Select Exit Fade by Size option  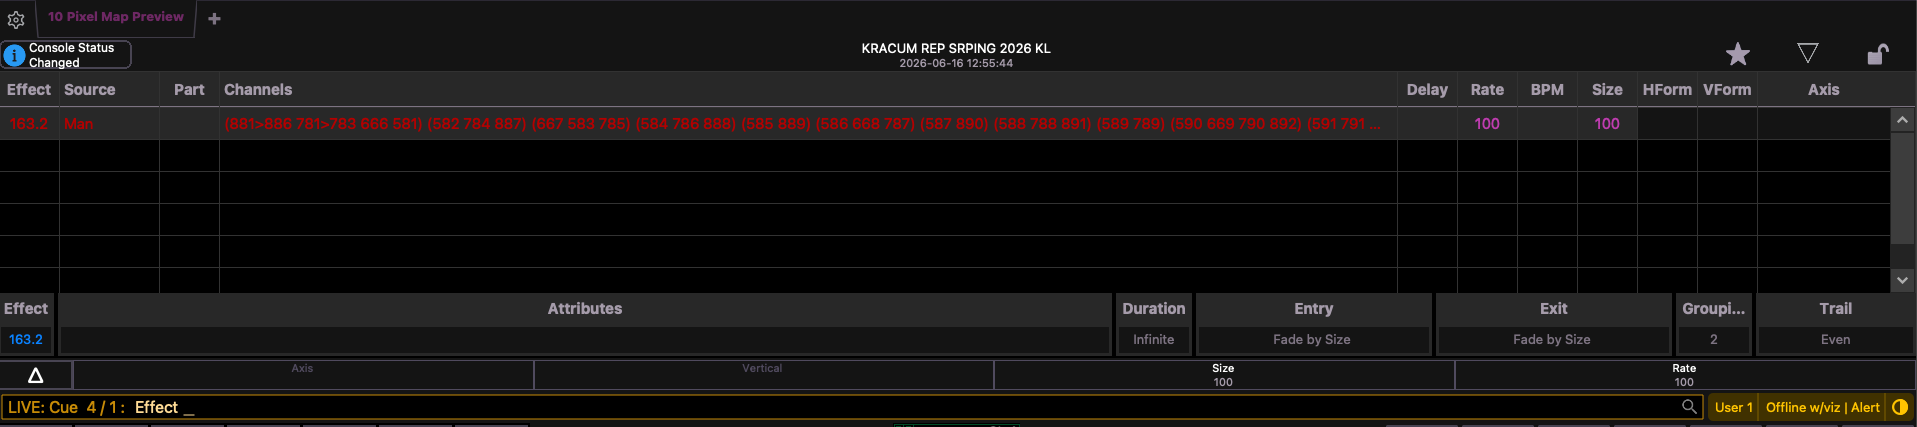[x=1552, y=340]
